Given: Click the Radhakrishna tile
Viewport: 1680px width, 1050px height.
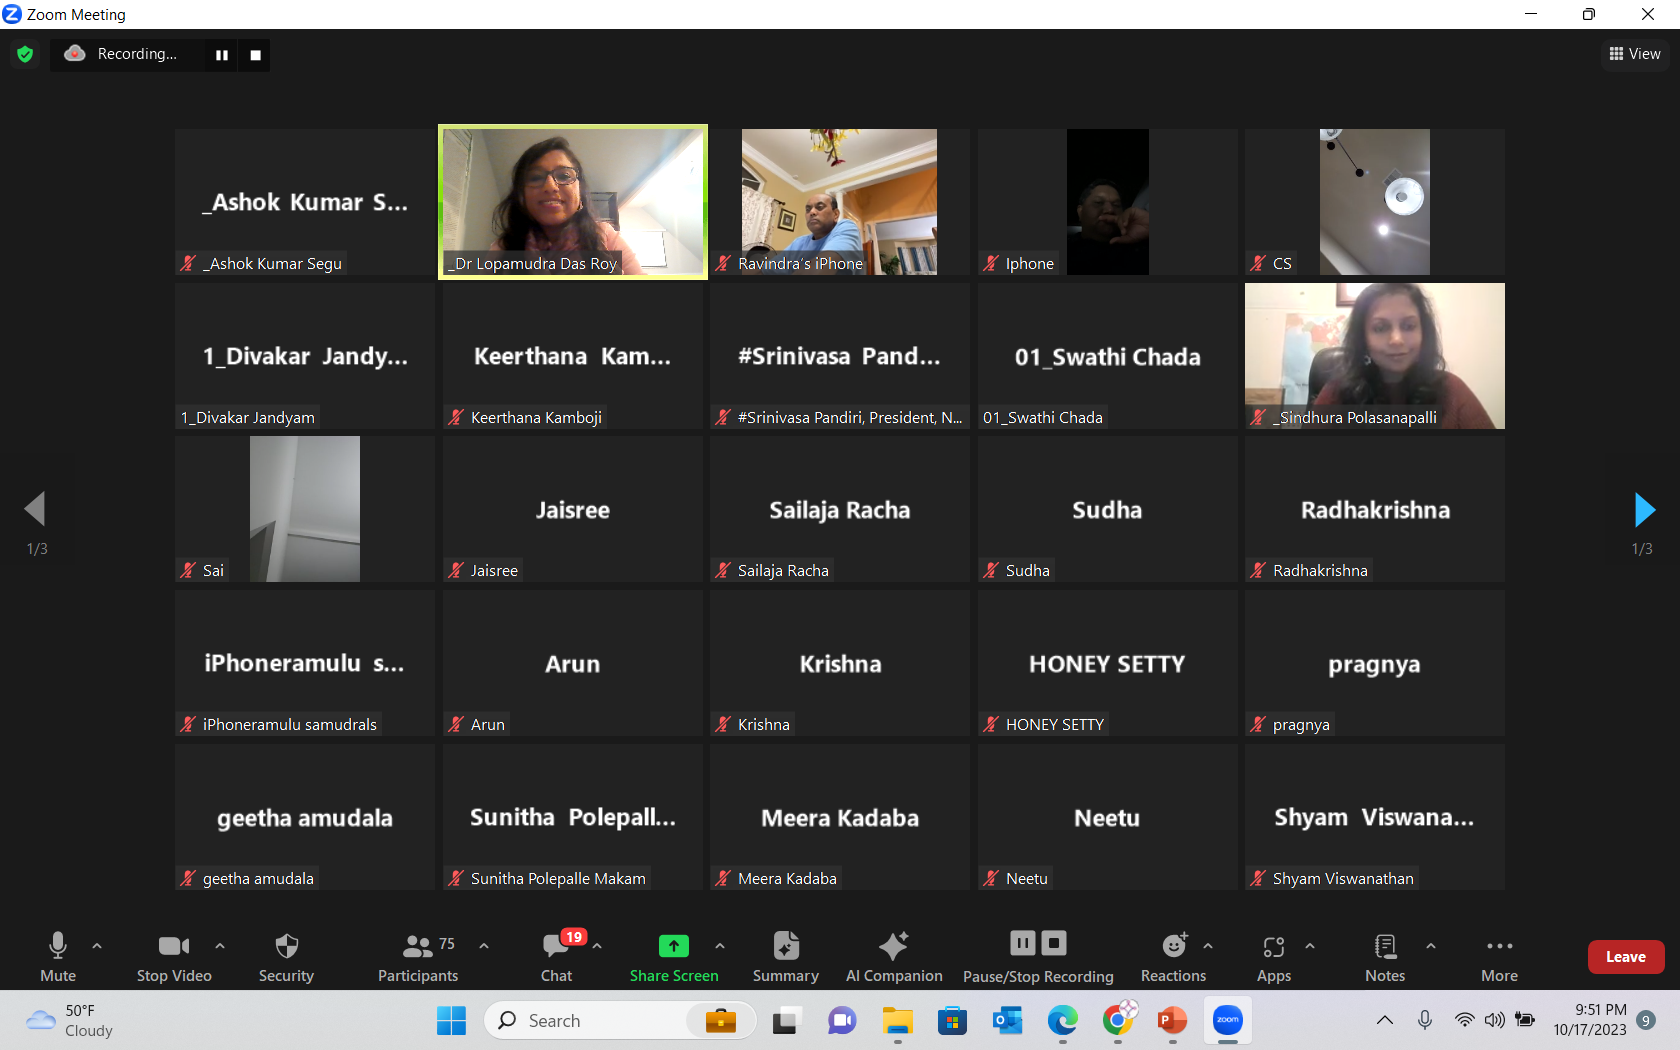Looking at the screenshot, I should point(1375,509).
